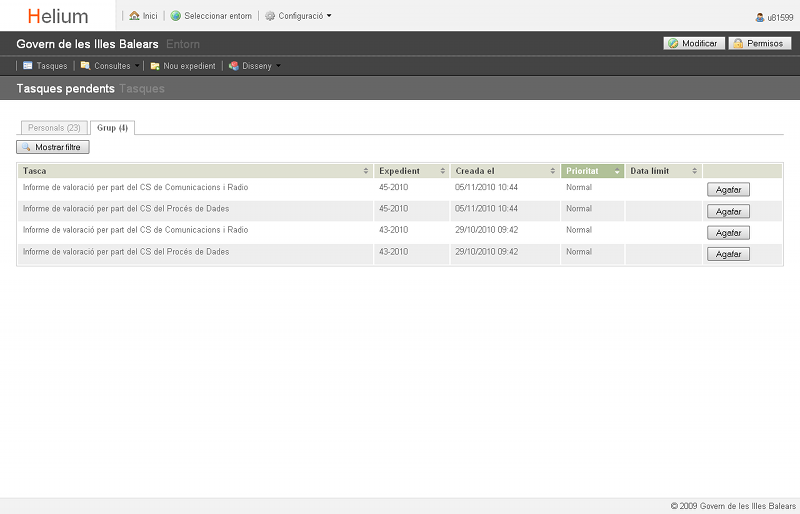Click the Nou expedient folder icon

(155, 66)
